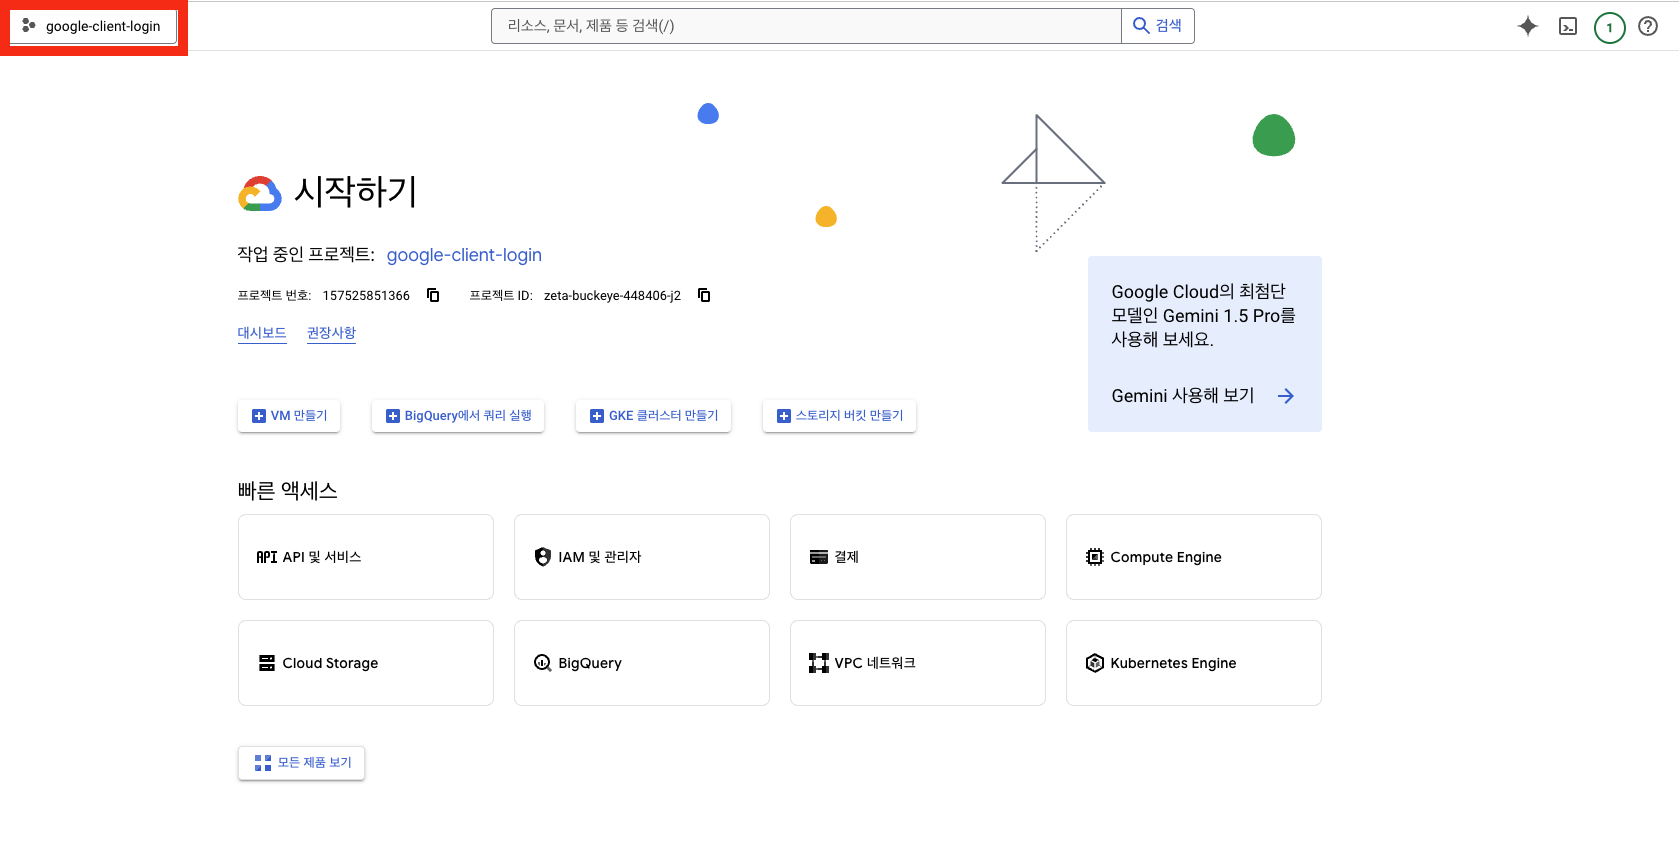Image resolution: width=1679 pixels, height=850 pixels.
Task: Focus the resource search input field
Action: click(x=805, y=26)
